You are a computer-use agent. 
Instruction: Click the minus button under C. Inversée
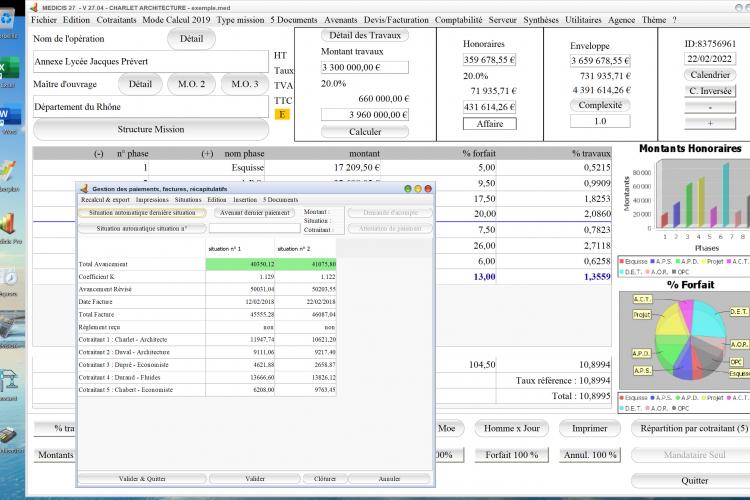pyautogui.click(x=710, y=107)
